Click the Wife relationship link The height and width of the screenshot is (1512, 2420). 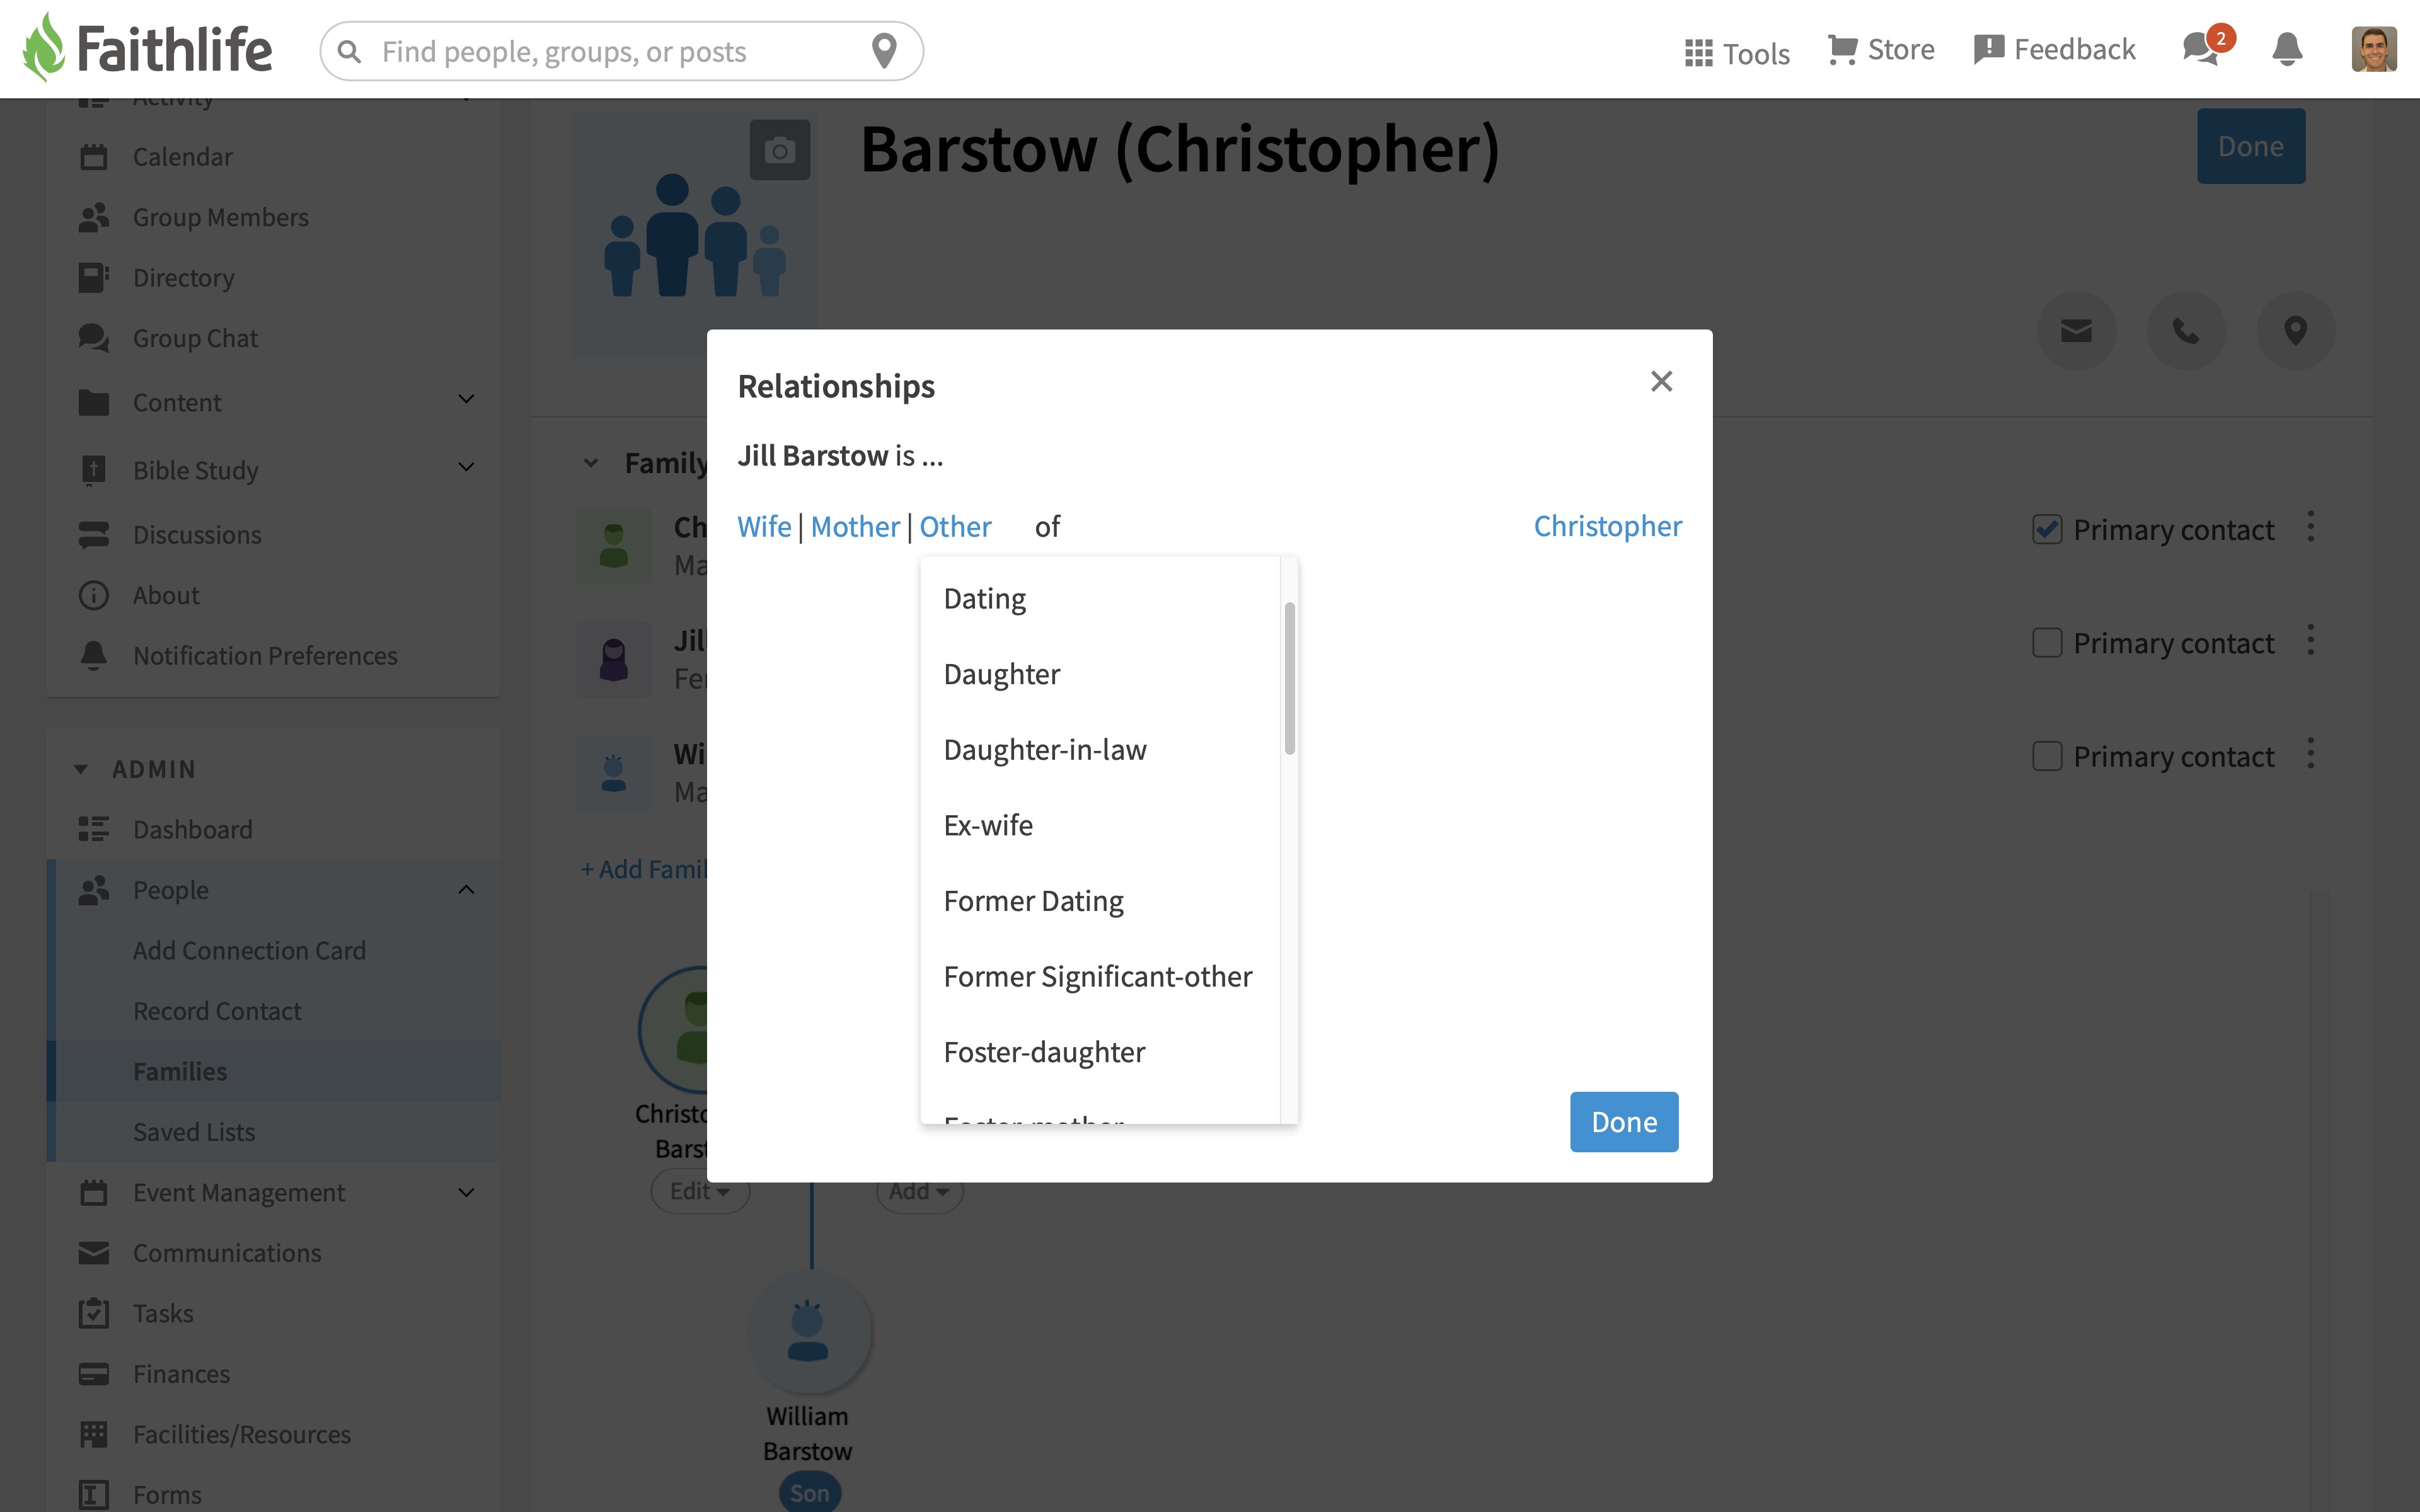click(764, 526)
